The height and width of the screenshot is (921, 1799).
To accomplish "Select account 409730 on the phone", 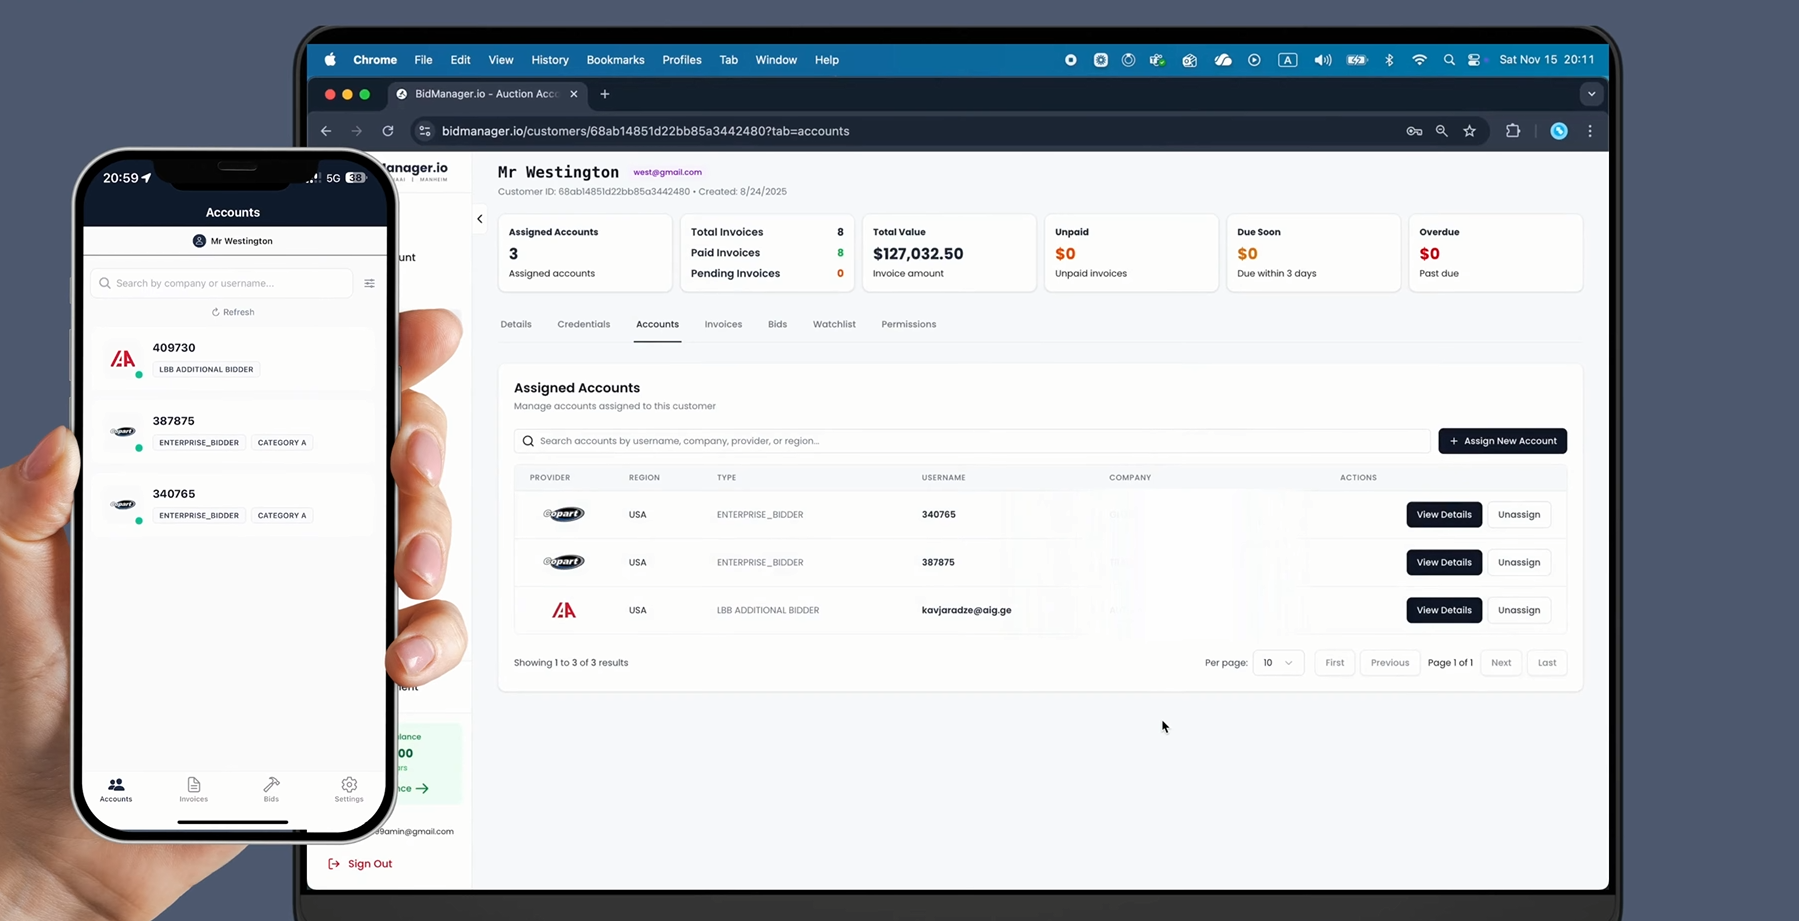I will [232, 358].
